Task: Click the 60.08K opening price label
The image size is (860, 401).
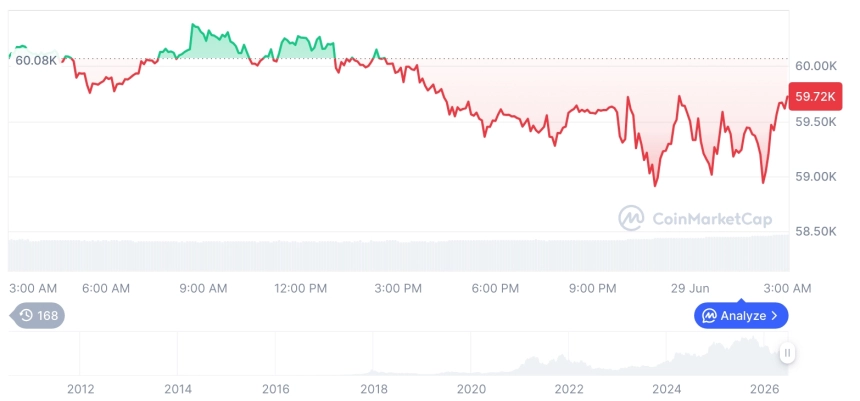Action: click(36, 60)
